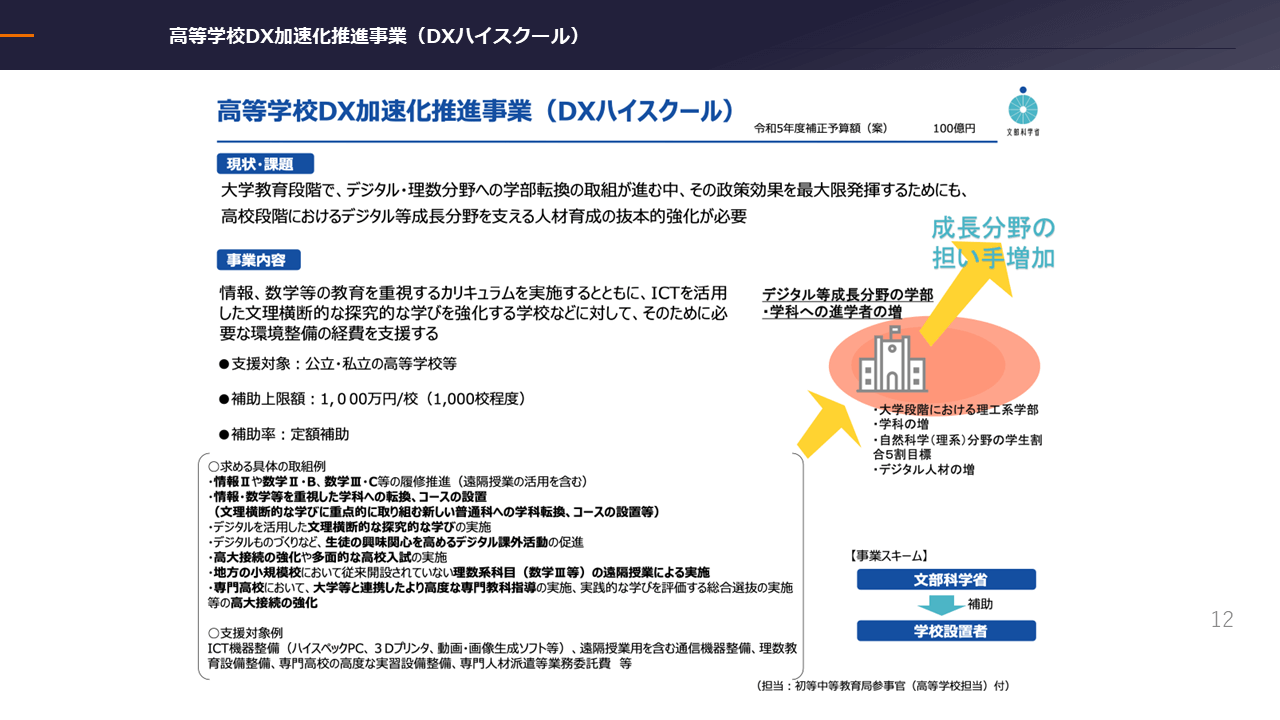Select the 成長分野の担い手増加 teal text
Screen dimensions: 1280x720
click(x=992, y=242)
